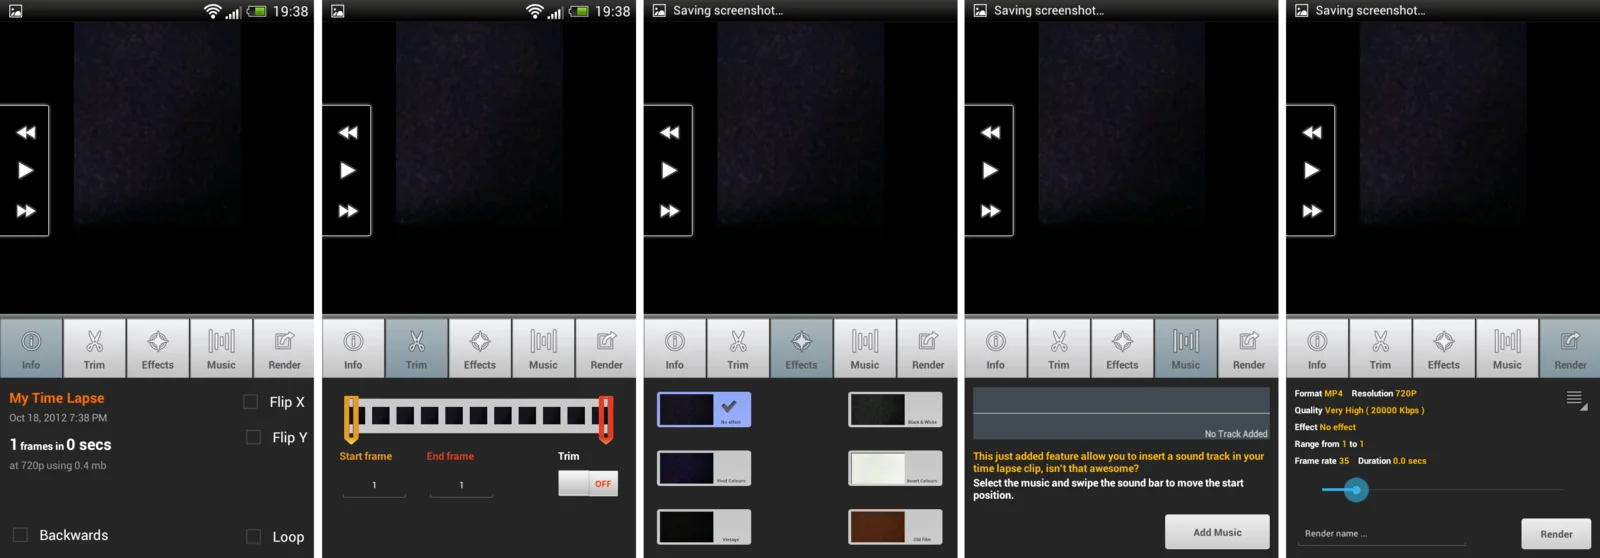Tap fast-forward icon on the Info screen
Viewport: 1600px width, 558px height.
click(x=25, y=211)
